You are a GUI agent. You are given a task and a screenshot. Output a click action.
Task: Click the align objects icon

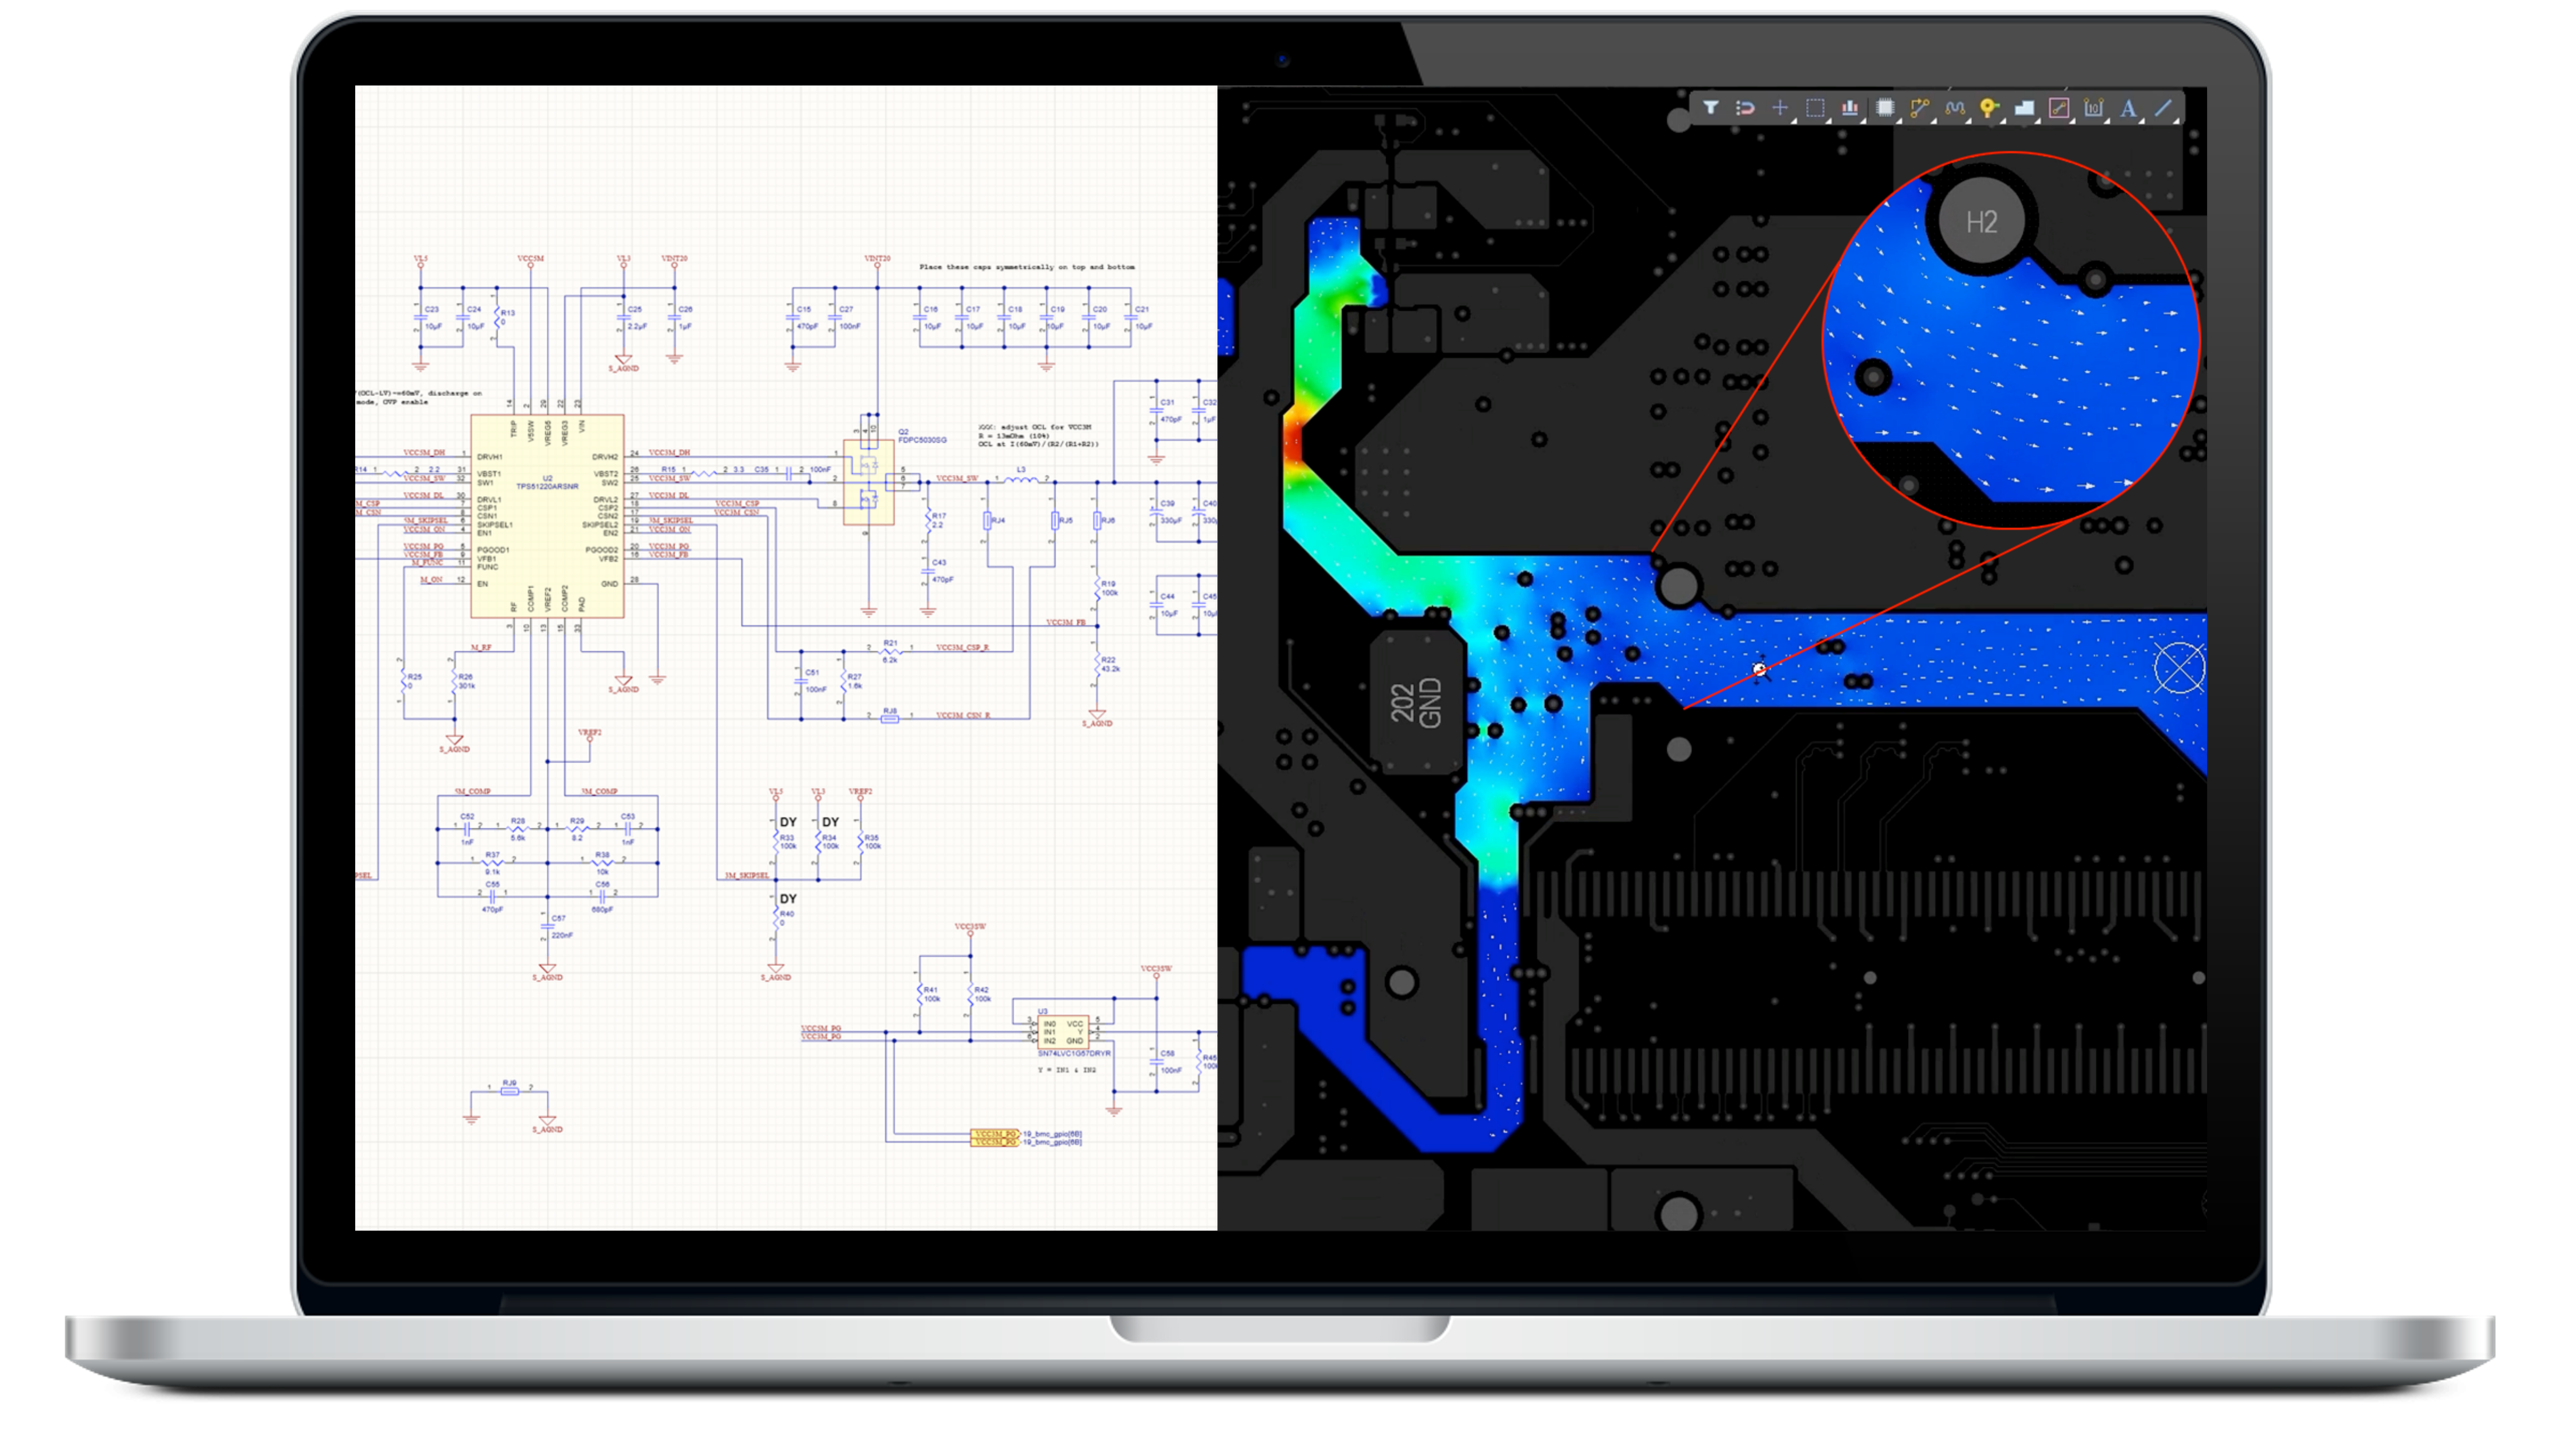pyautogui.click(x=1850, y=108)
